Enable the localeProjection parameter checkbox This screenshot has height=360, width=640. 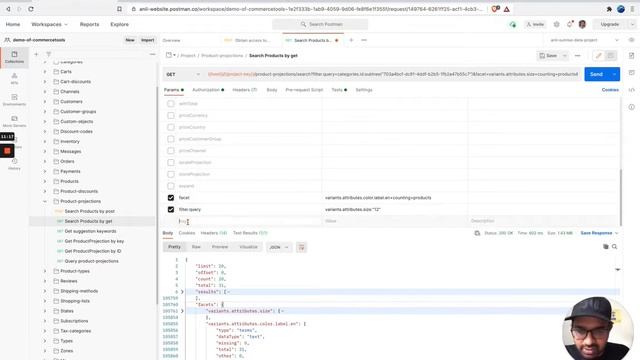[x=171, y=162]
